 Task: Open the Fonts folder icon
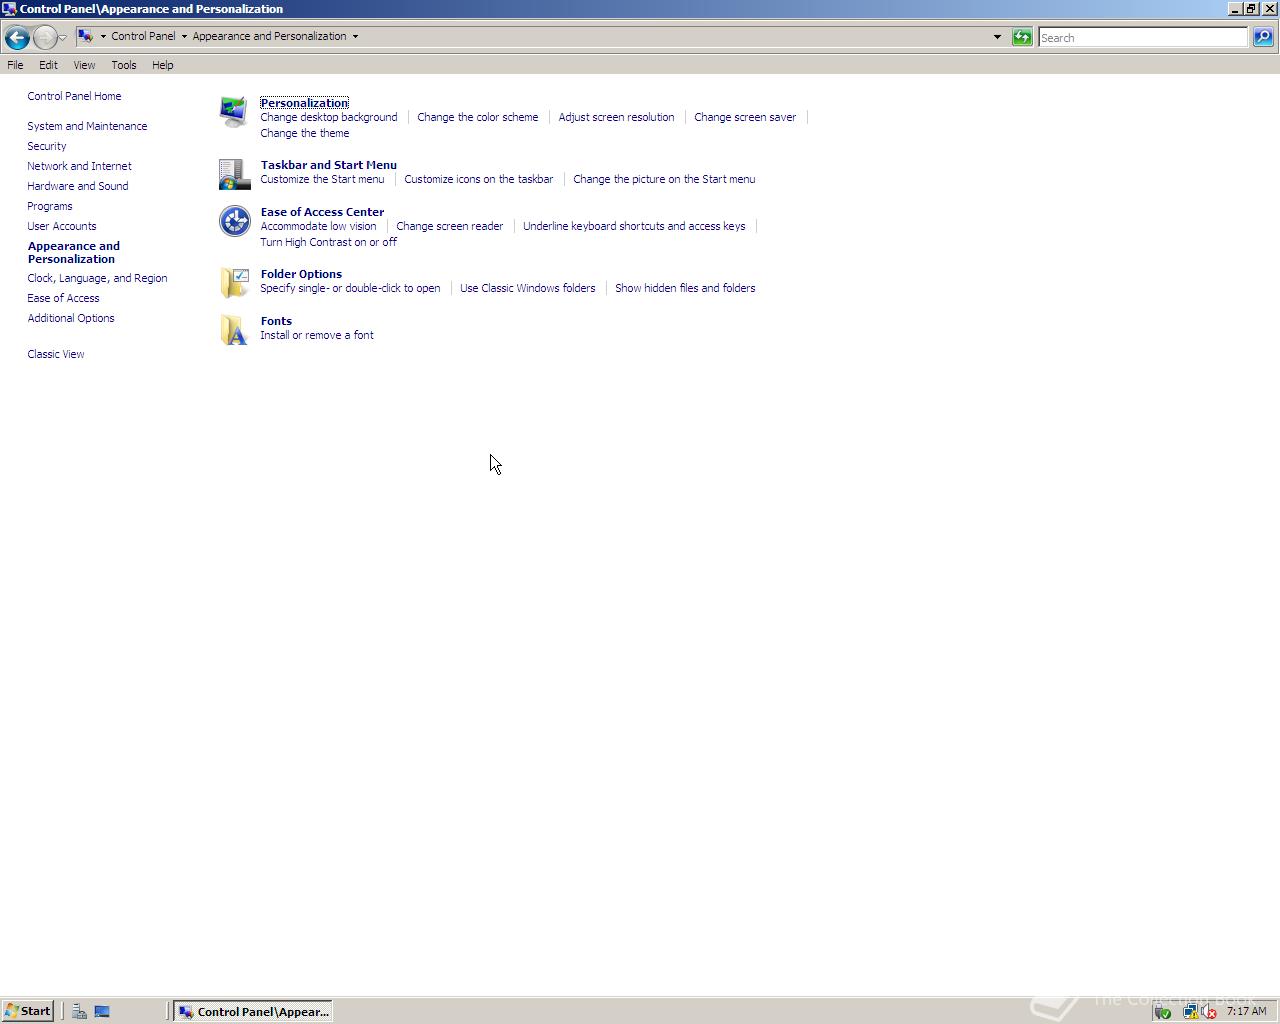click(234, 330)
